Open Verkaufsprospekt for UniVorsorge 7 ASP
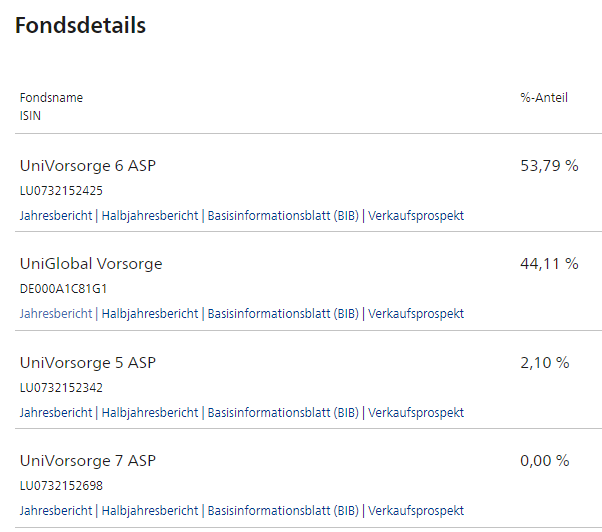The image size is (602, 532). pos(416,511)
